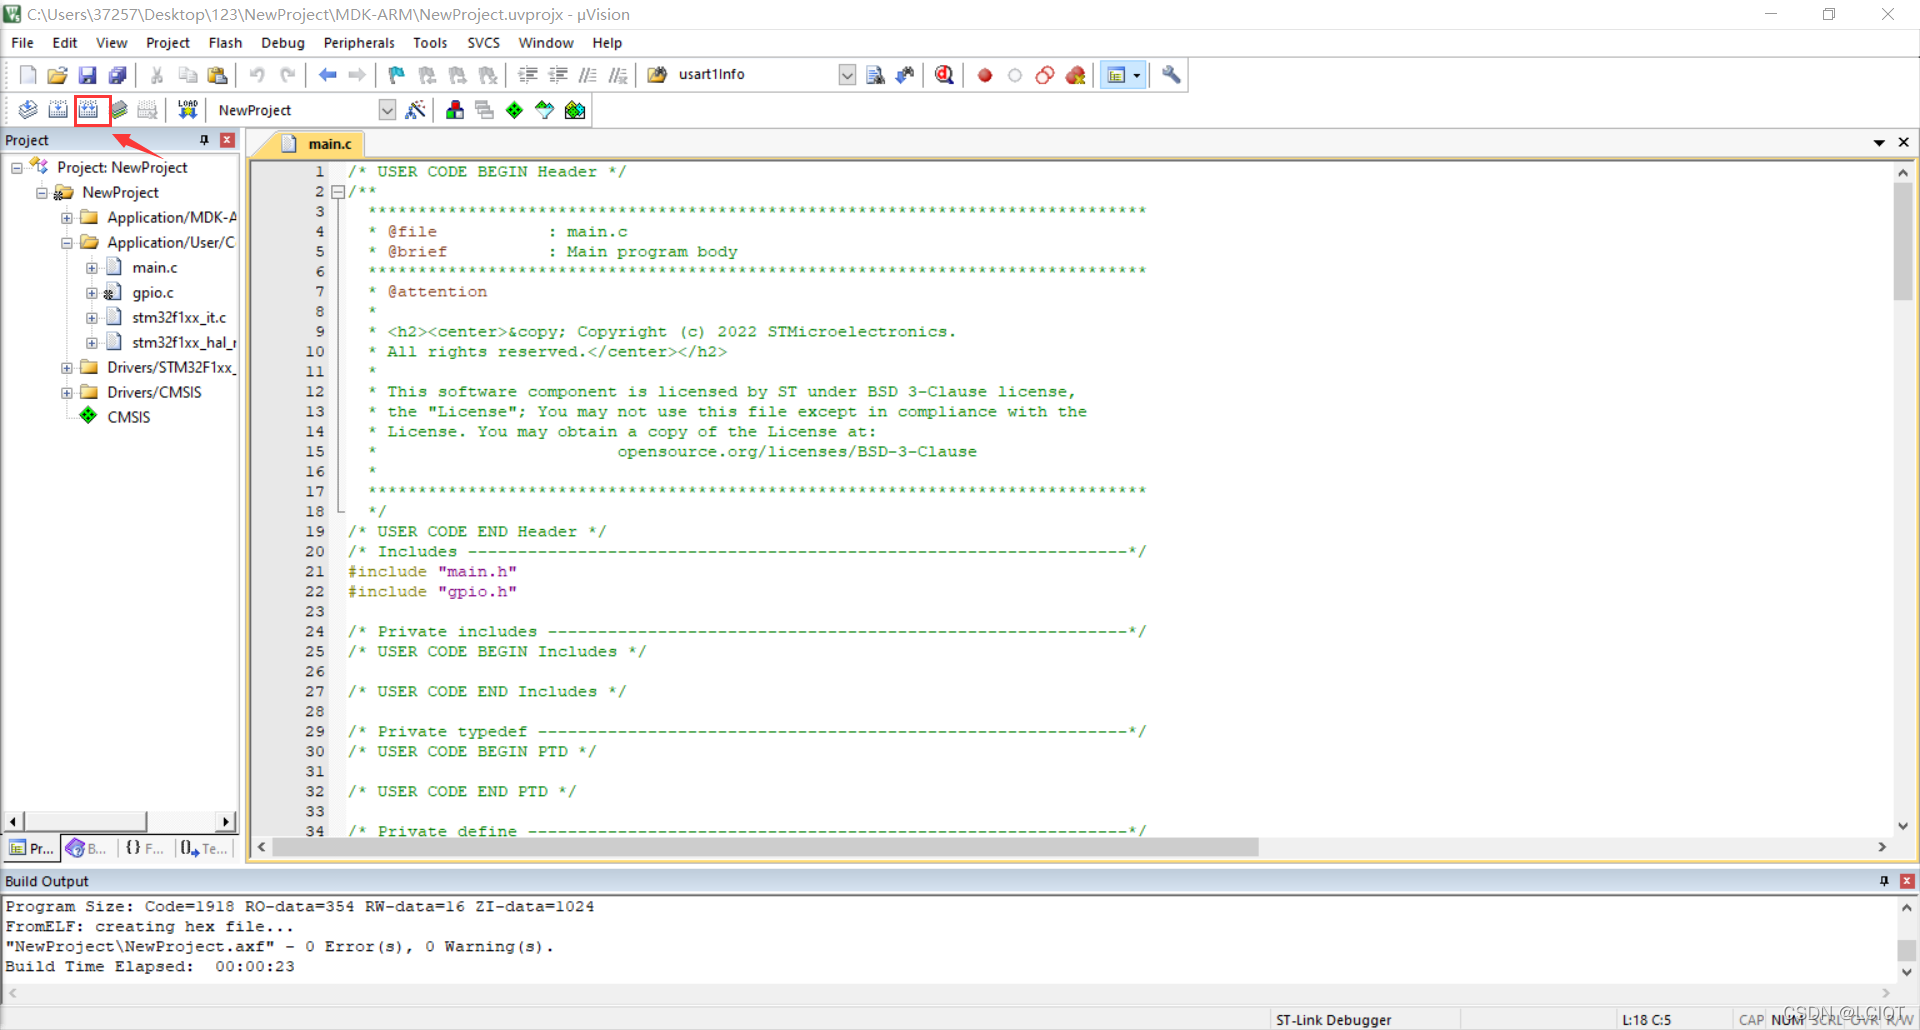Screen dimensions: 1920x1030
Task: Open Configuration using the wrench icon
Action: (1171, 75)
